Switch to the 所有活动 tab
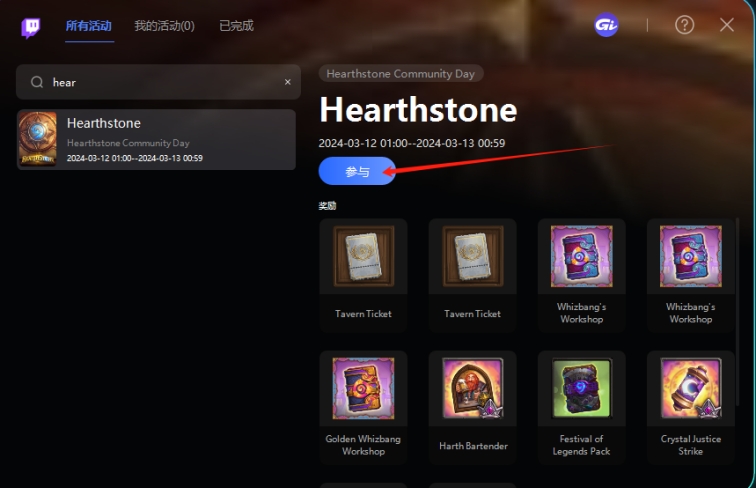 [x=89, y=26]
